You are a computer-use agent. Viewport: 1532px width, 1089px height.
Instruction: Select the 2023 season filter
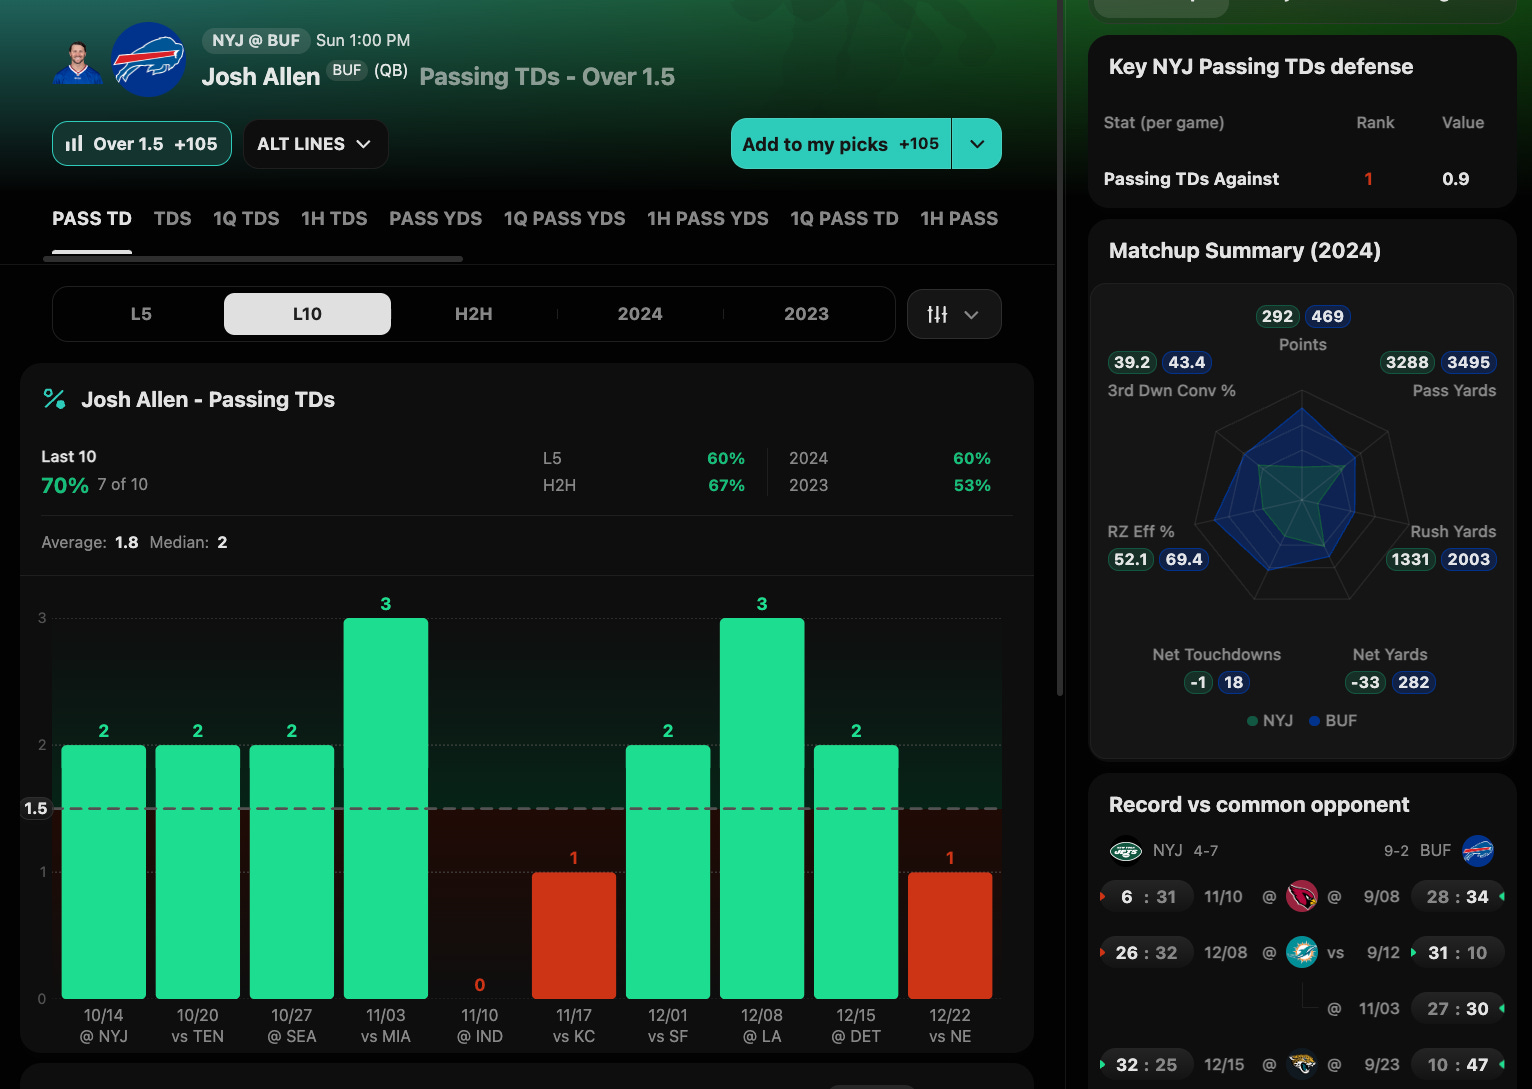[x=806, y=314]
